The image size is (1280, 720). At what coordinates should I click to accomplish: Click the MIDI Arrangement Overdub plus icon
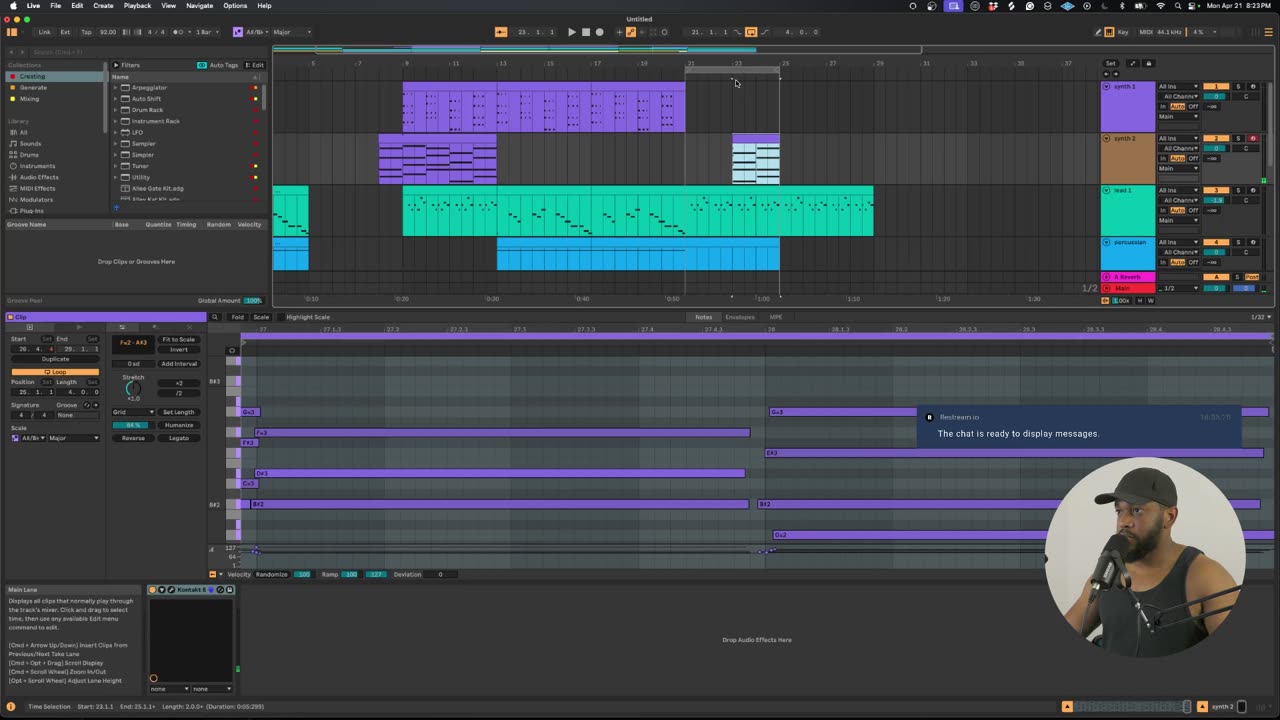(619, 32)
